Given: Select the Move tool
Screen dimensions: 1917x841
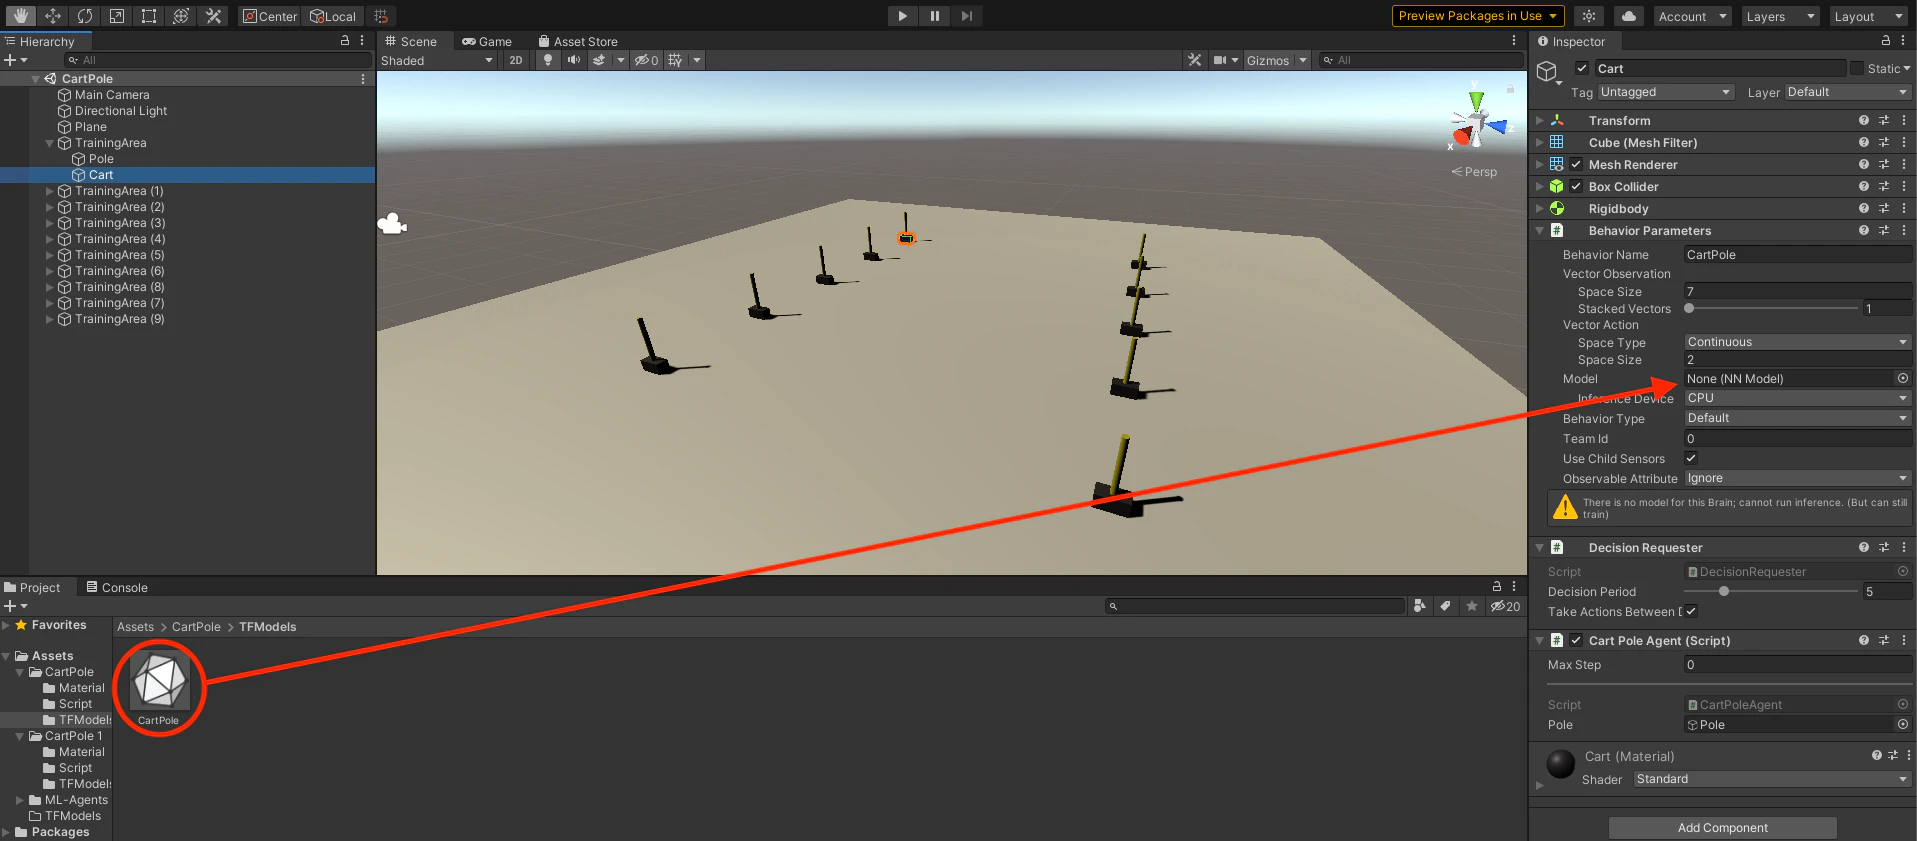Looking at the screenshot, I should [x=53, y=16].
